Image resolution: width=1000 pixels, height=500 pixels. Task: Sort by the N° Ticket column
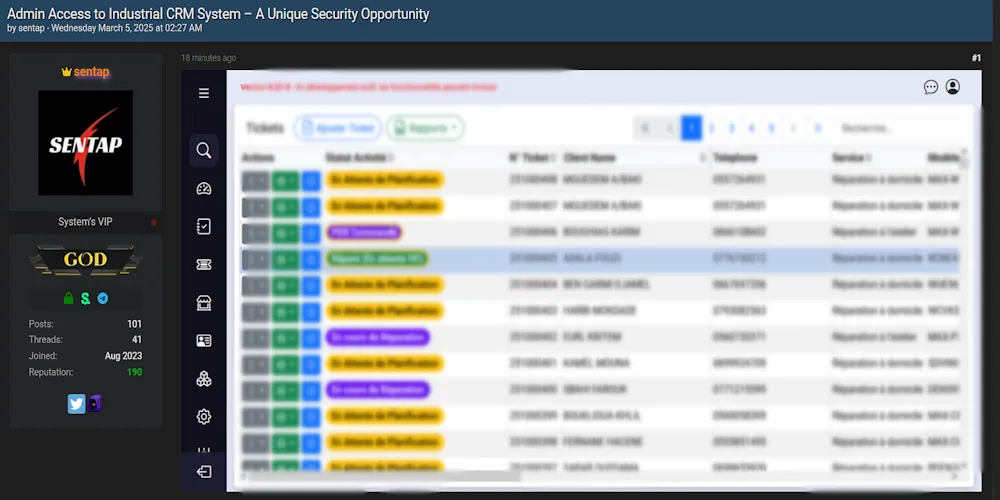pyautogui.click(x=532, y=158)
